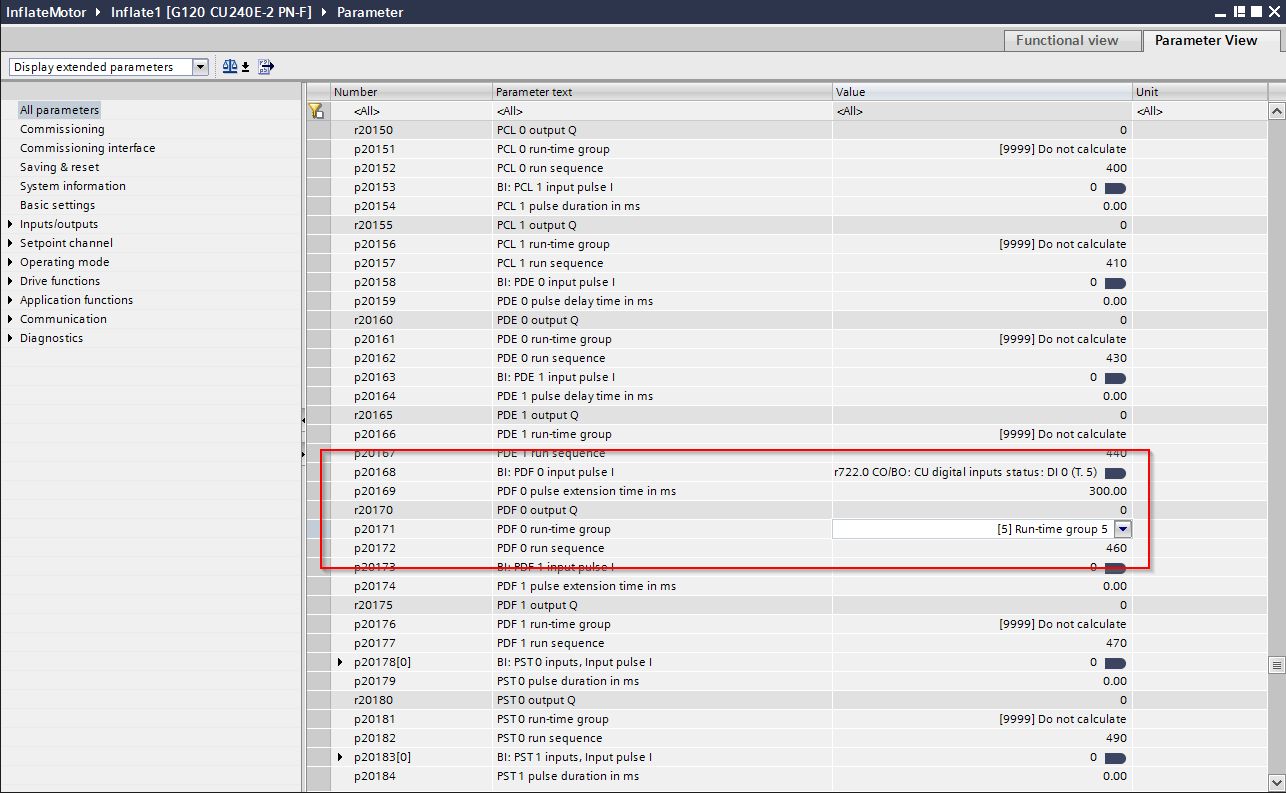Click the Value column header
The height and width of the screenshot is (793, 1286).
(x=983, y=92)
